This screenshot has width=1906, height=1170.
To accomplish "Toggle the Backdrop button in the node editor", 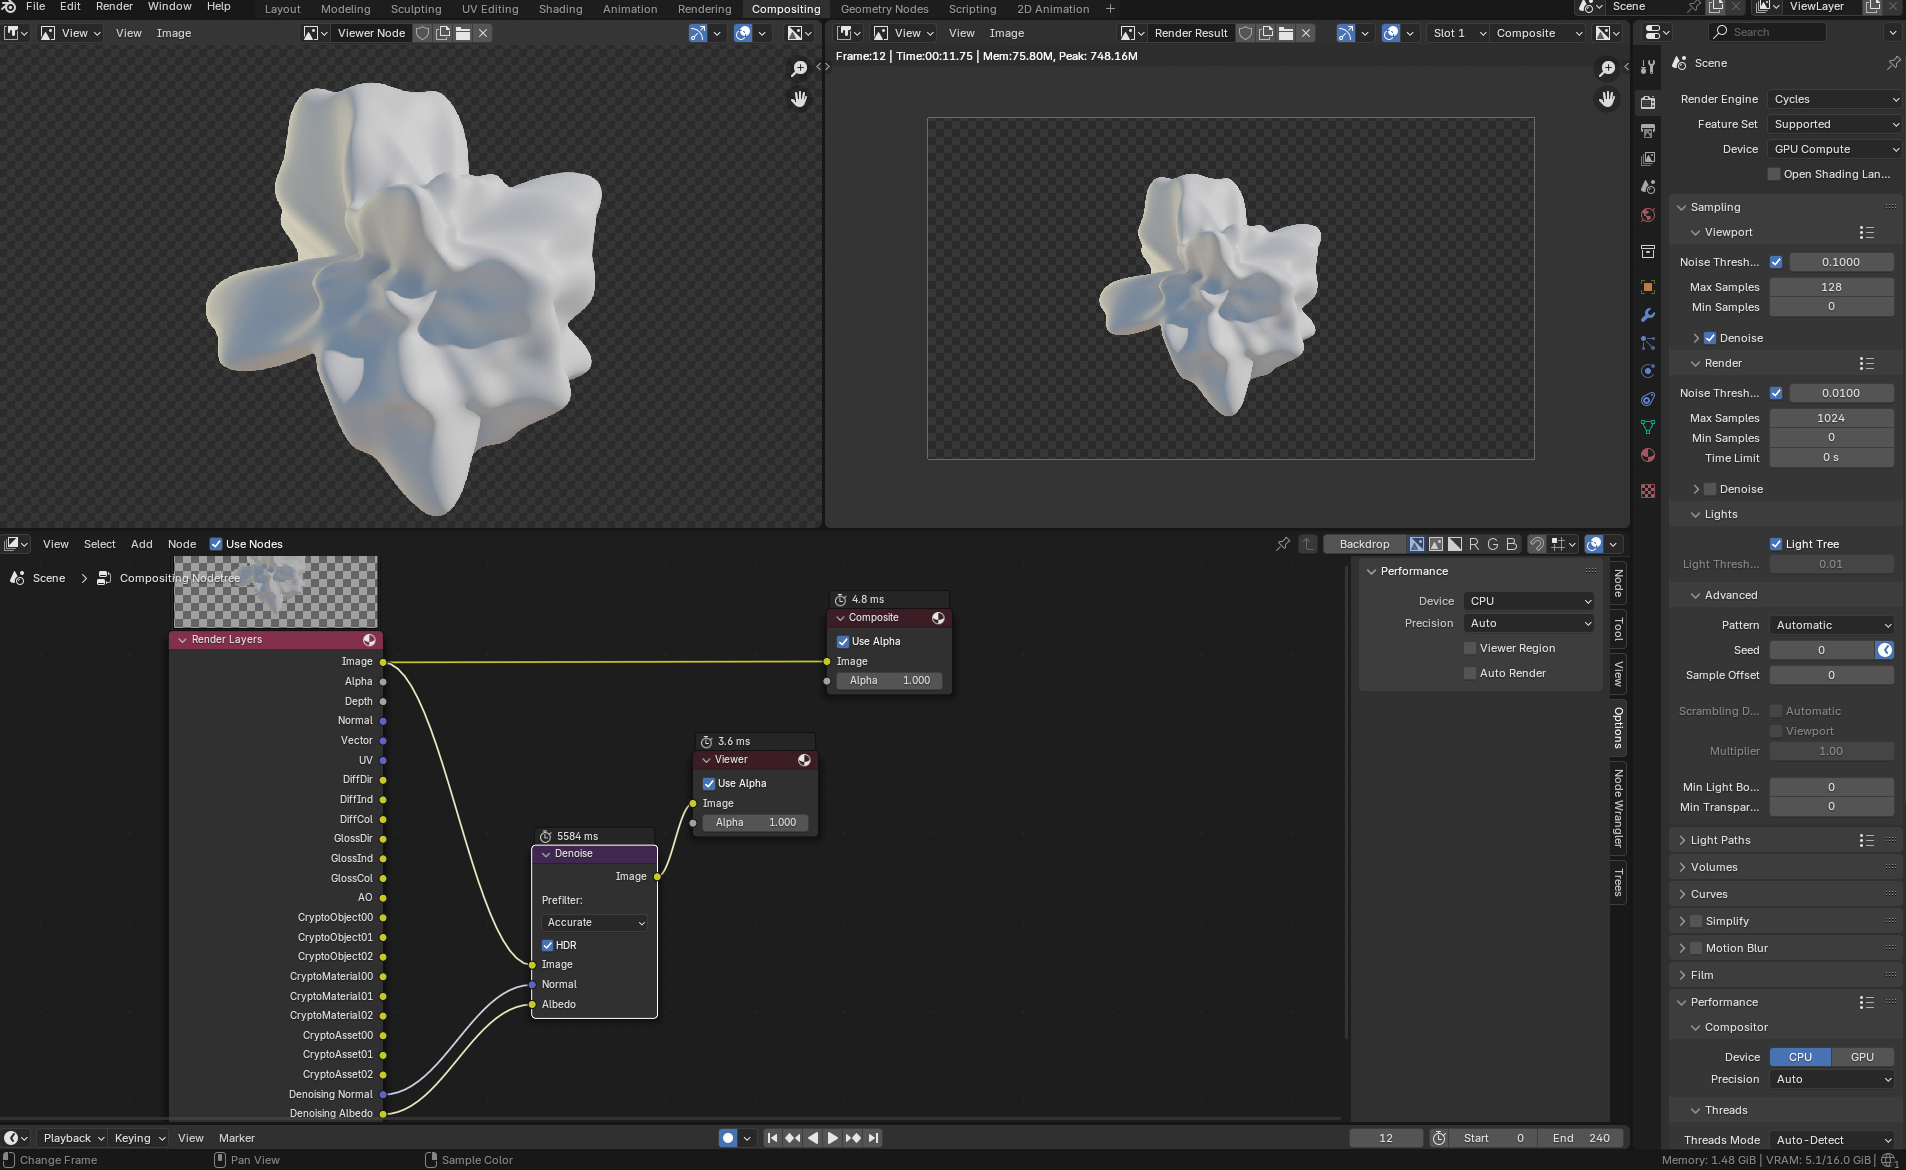I will [1365, 544].
